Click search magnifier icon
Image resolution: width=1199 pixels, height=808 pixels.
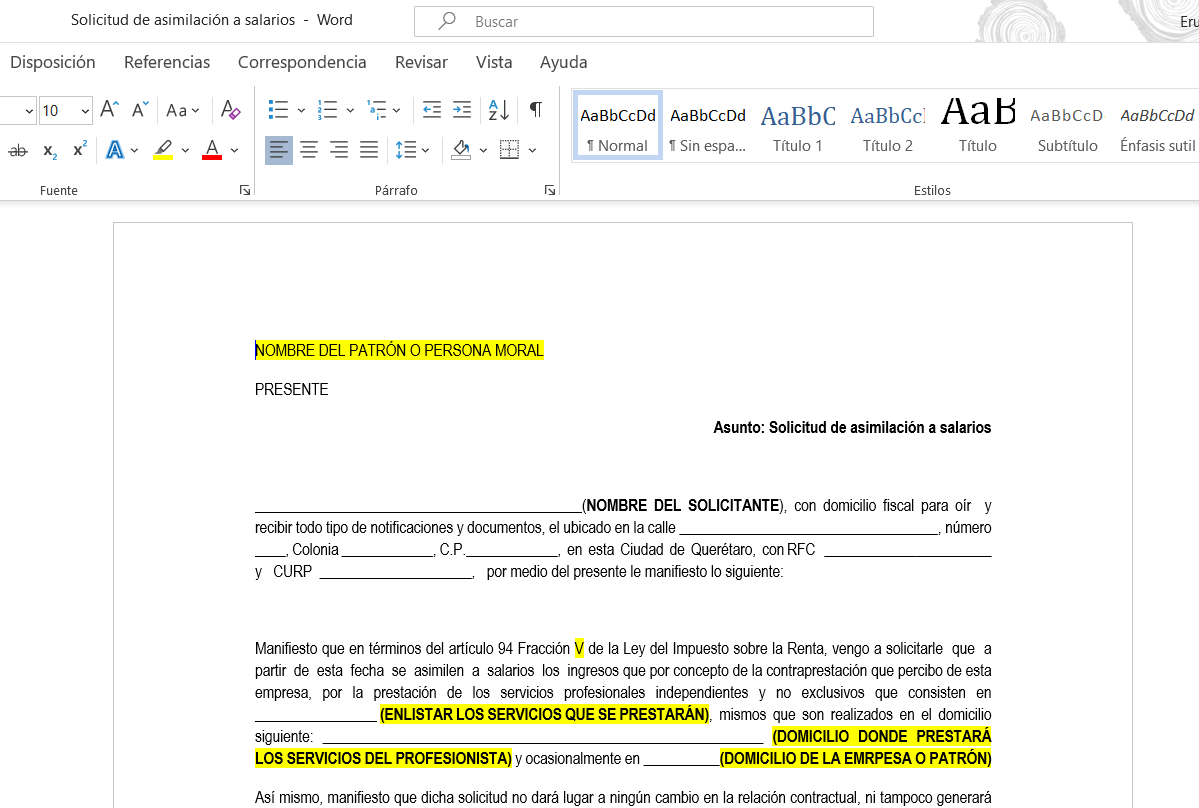[447, 21]
